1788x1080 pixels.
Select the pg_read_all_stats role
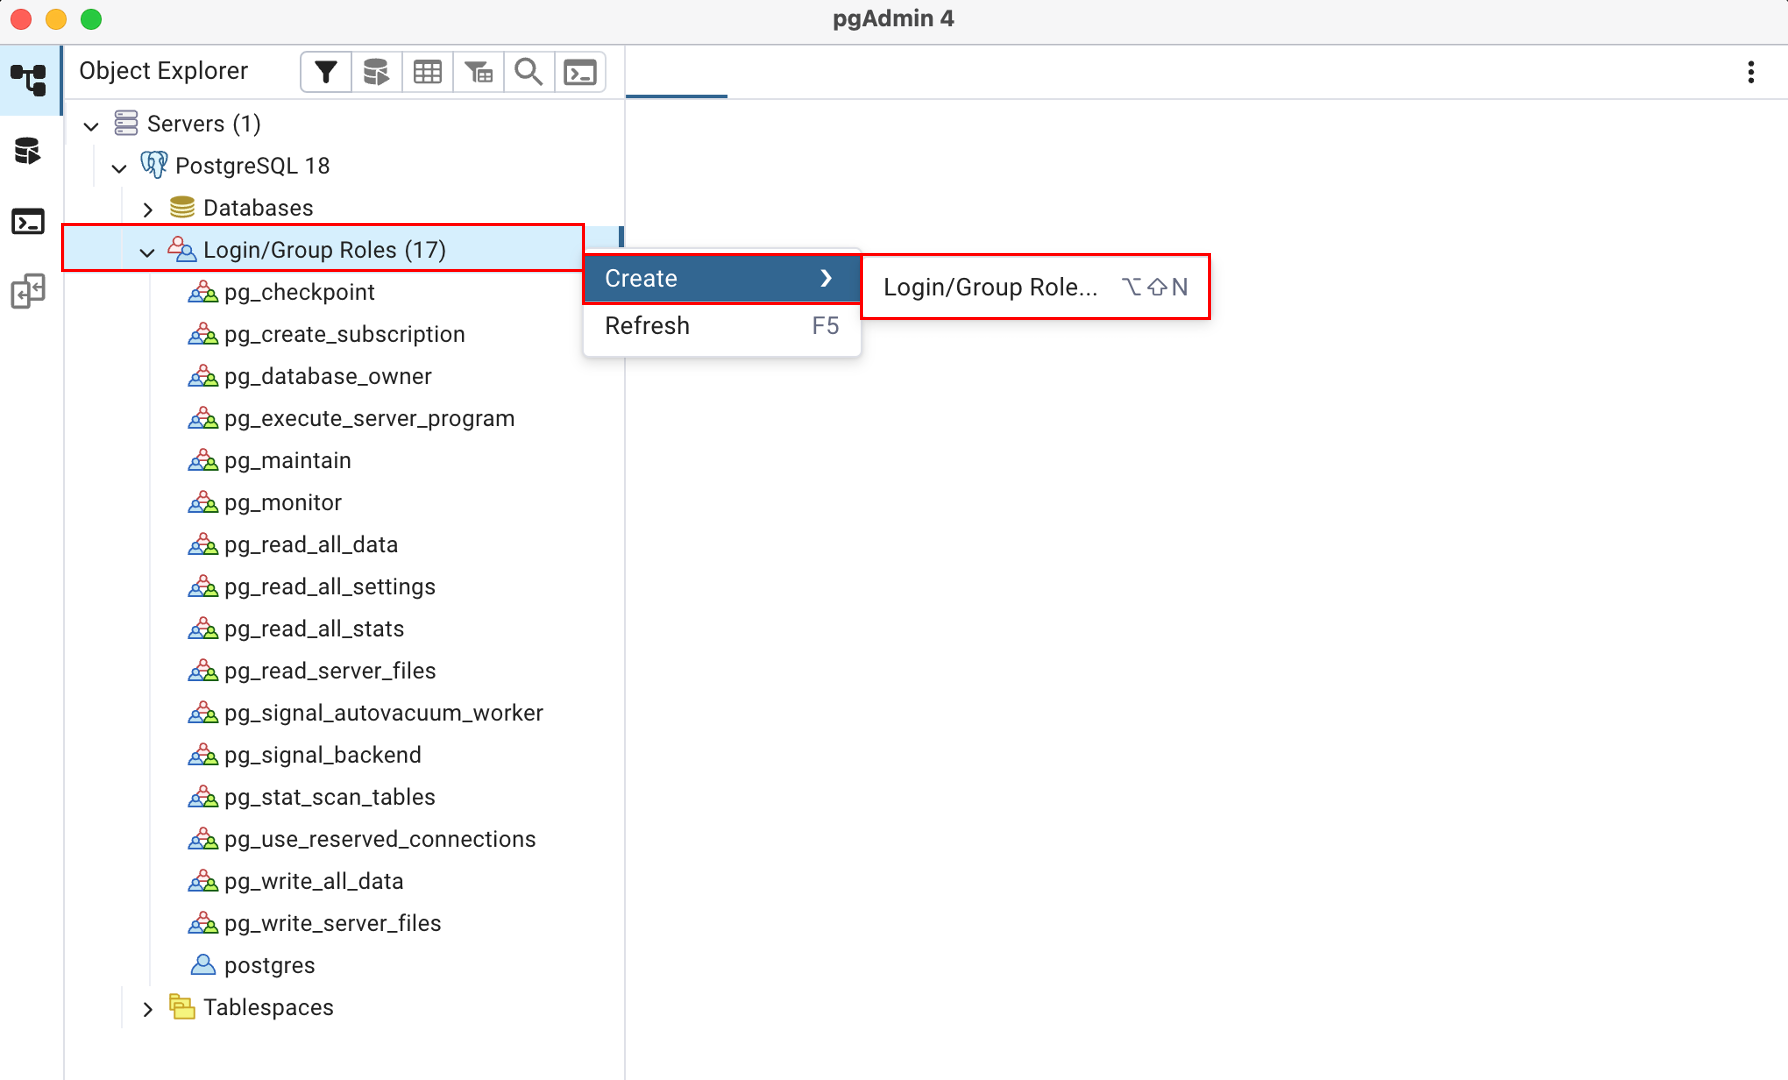(x=314, y=629)
